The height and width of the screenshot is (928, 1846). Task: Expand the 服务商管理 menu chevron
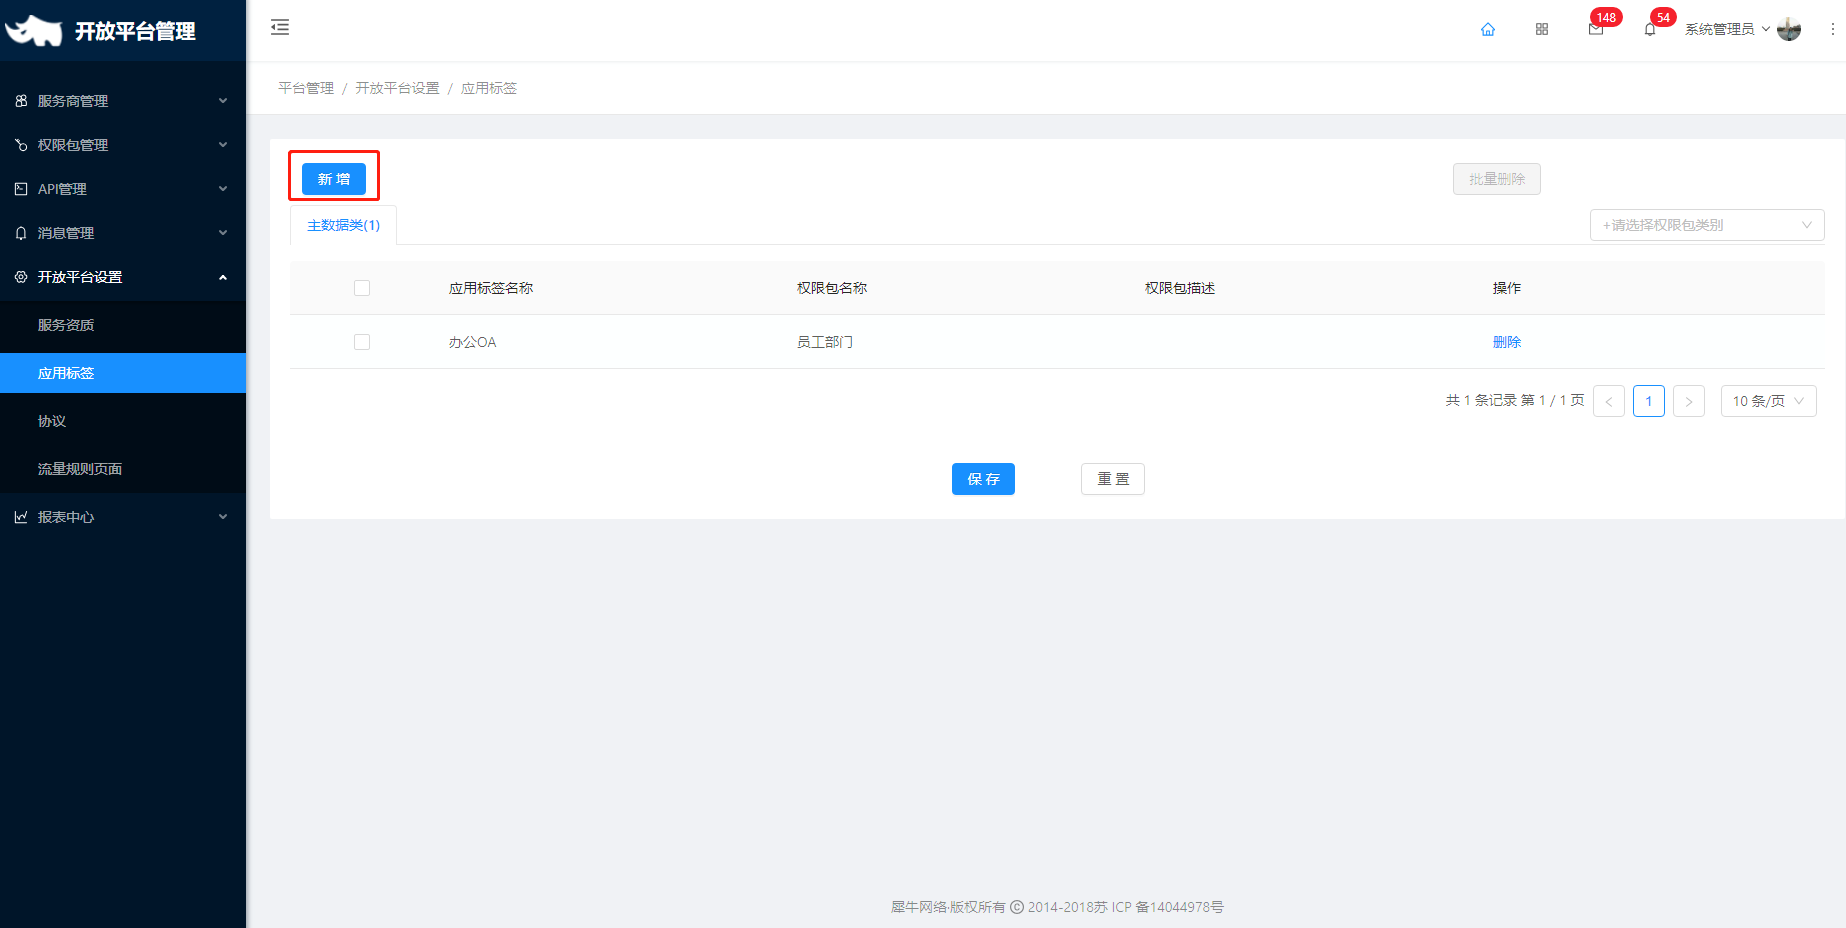tap(223, 101)
